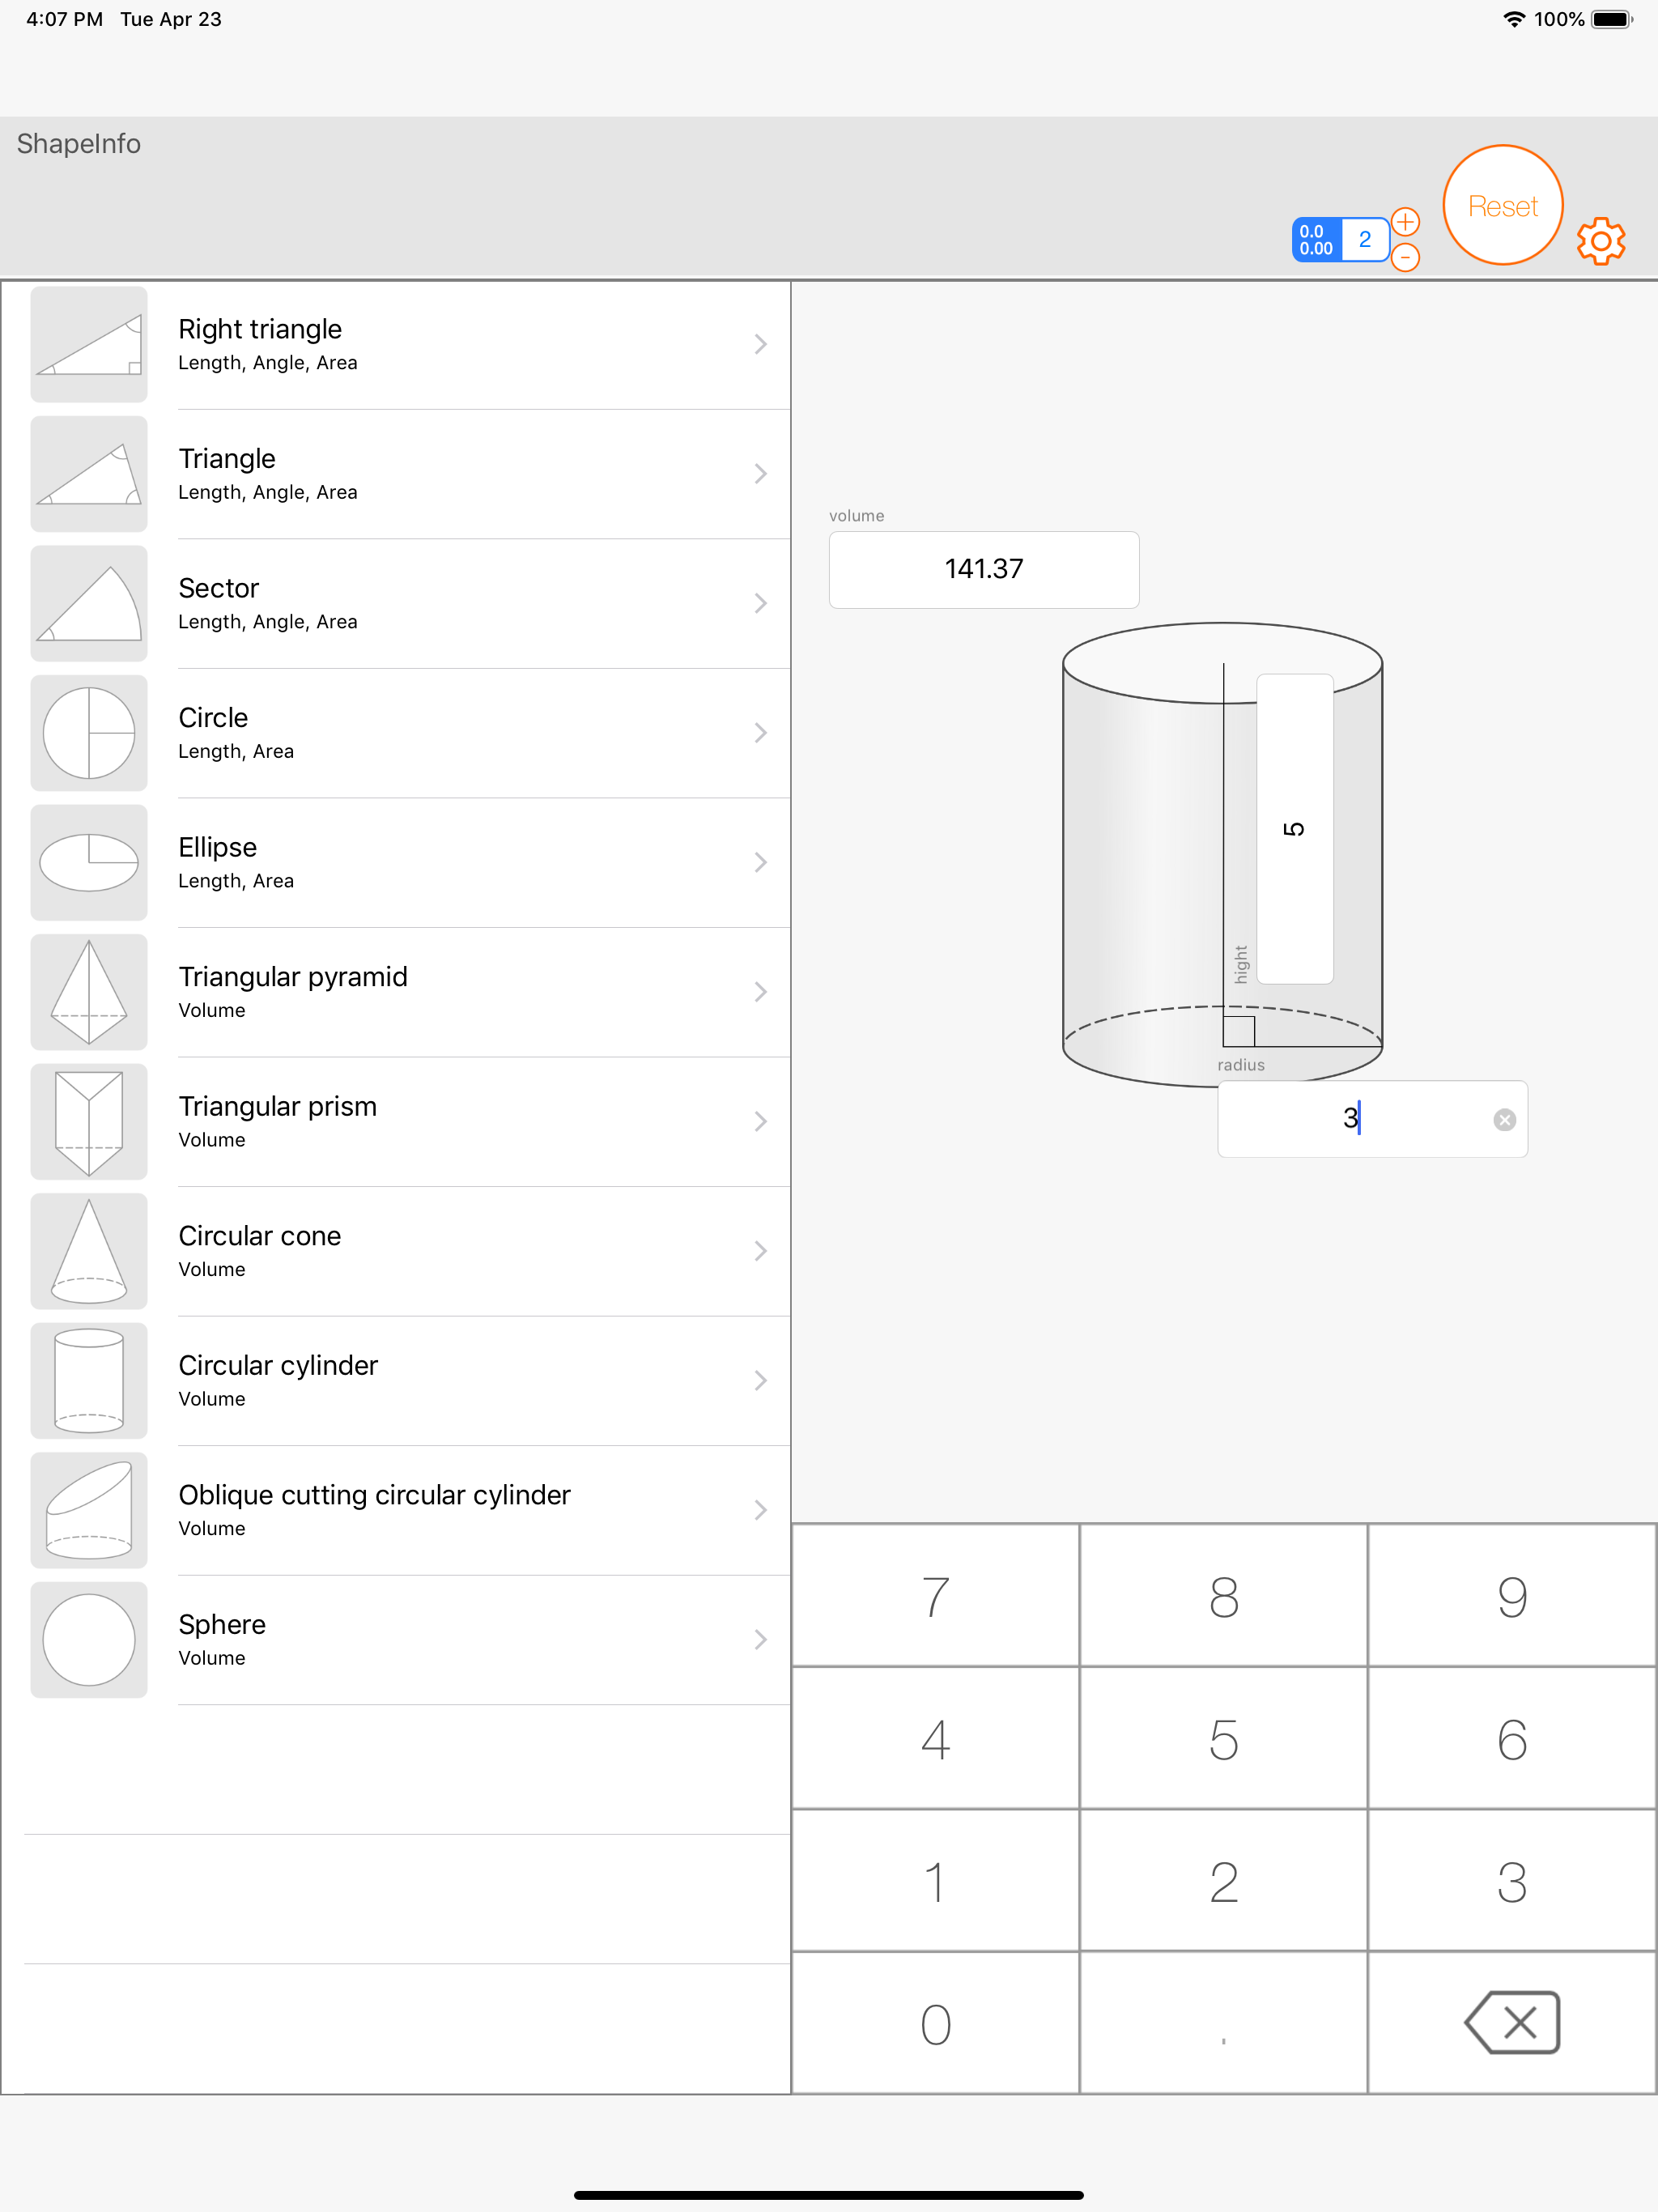Tap the volume field showing 141.37

(x=984, y=570)
